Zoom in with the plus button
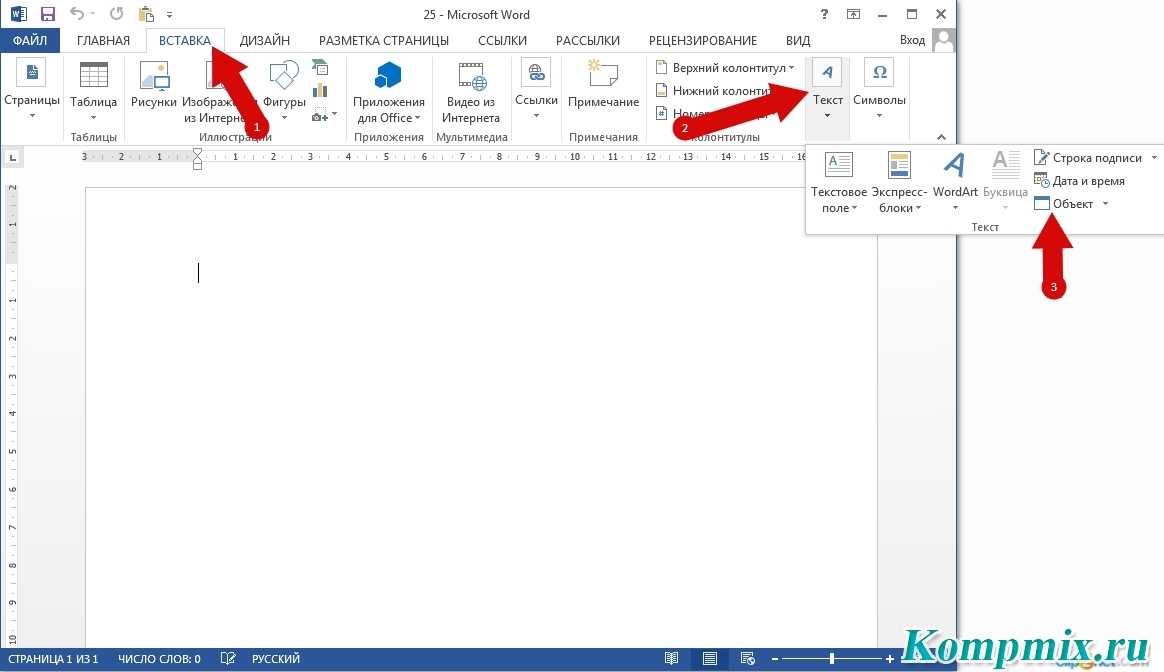1164x672 pixels. pyautogui.click(x=889, y=659)
